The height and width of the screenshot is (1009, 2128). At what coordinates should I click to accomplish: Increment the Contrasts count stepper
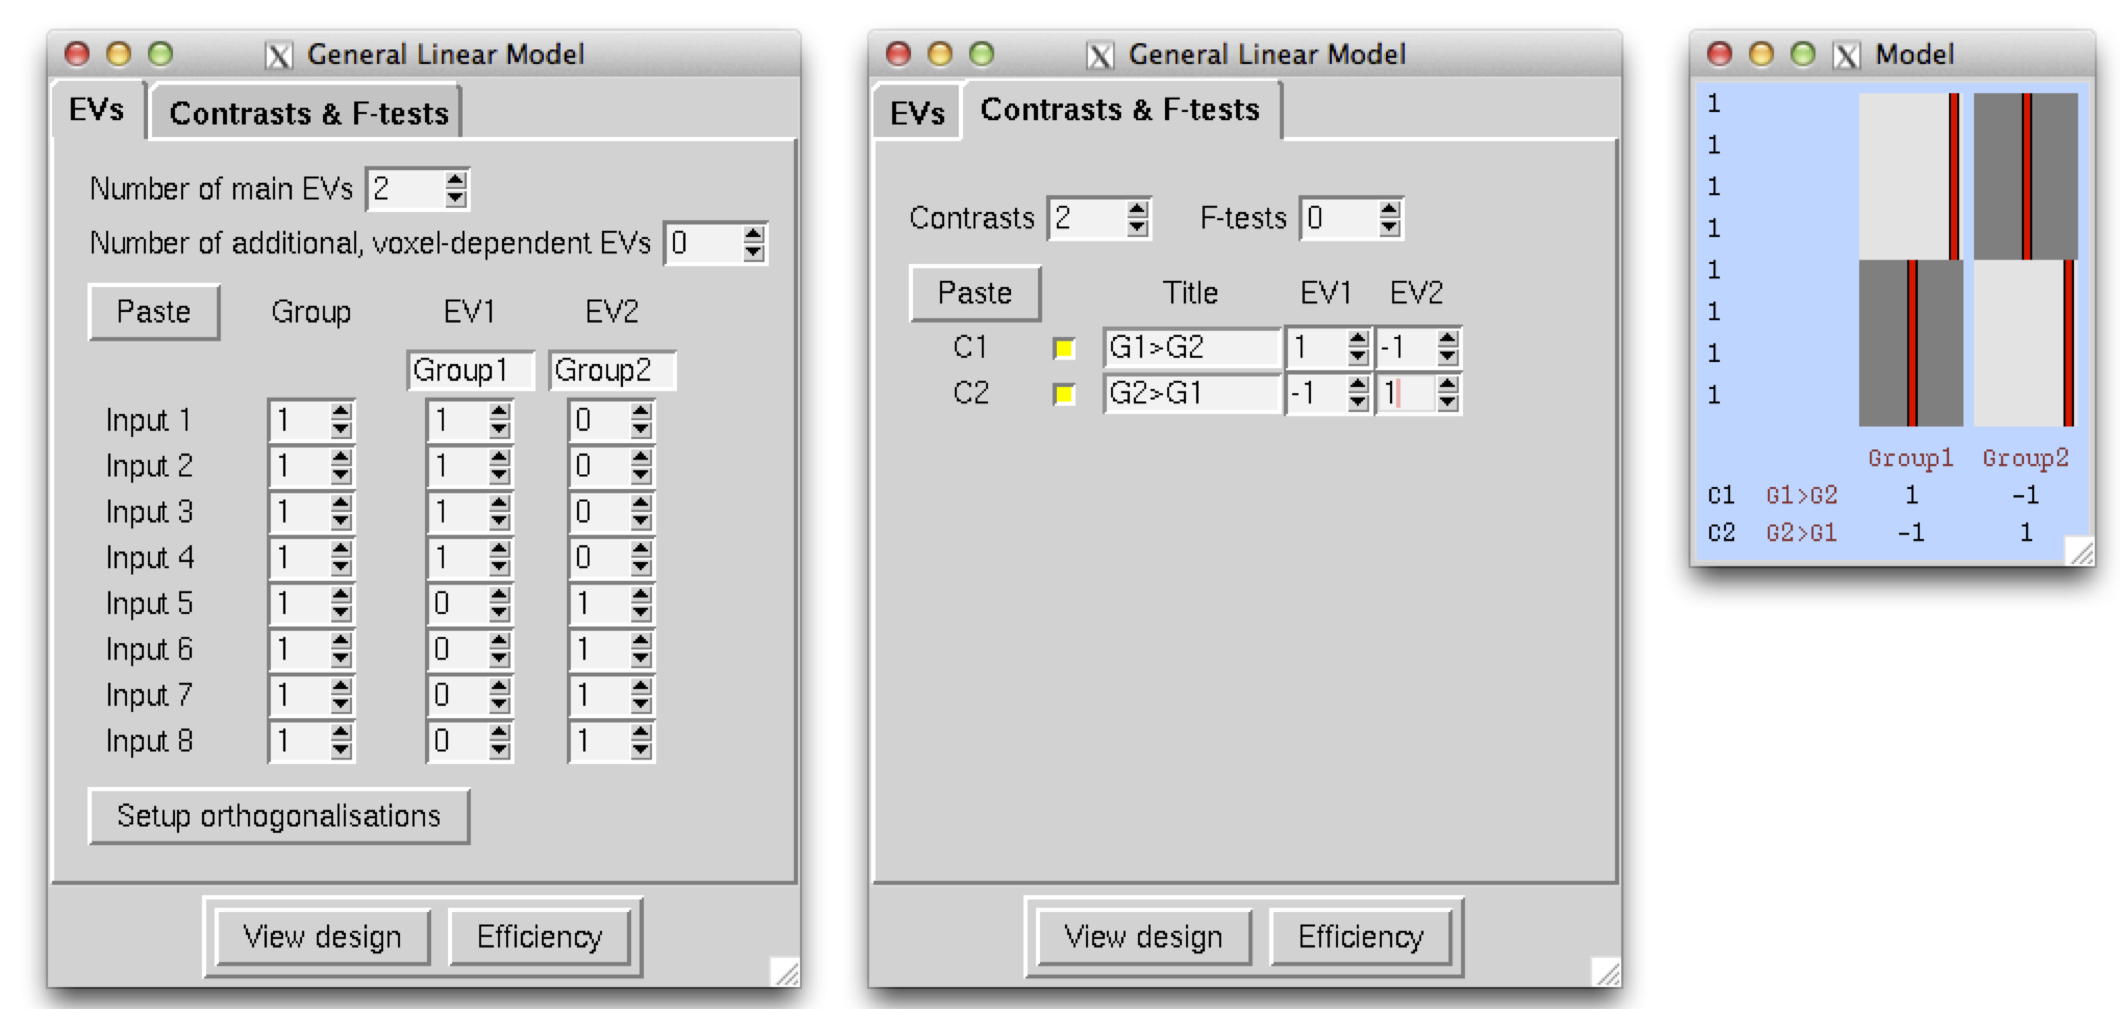pyautogui.click(x=1137, y=209)
